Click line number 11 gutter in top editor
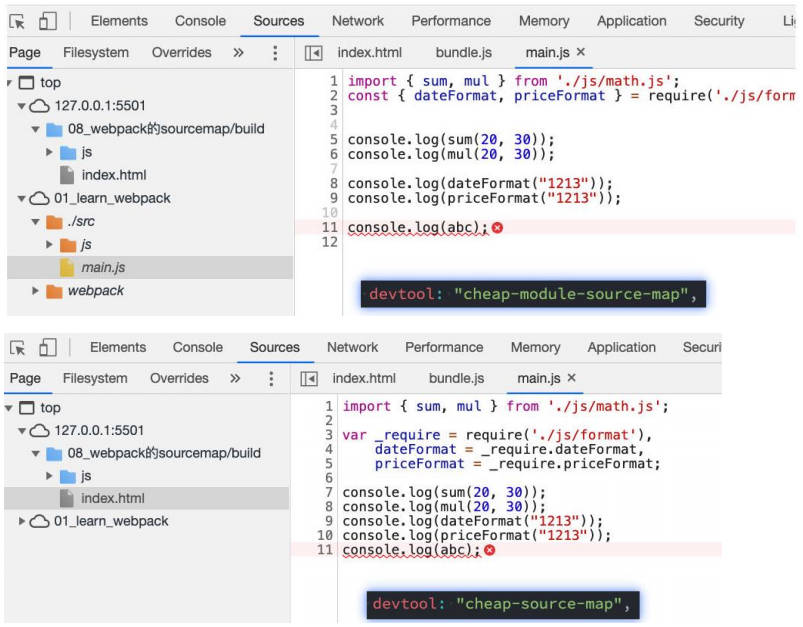The image size is (803, 627). coord(330,227)
